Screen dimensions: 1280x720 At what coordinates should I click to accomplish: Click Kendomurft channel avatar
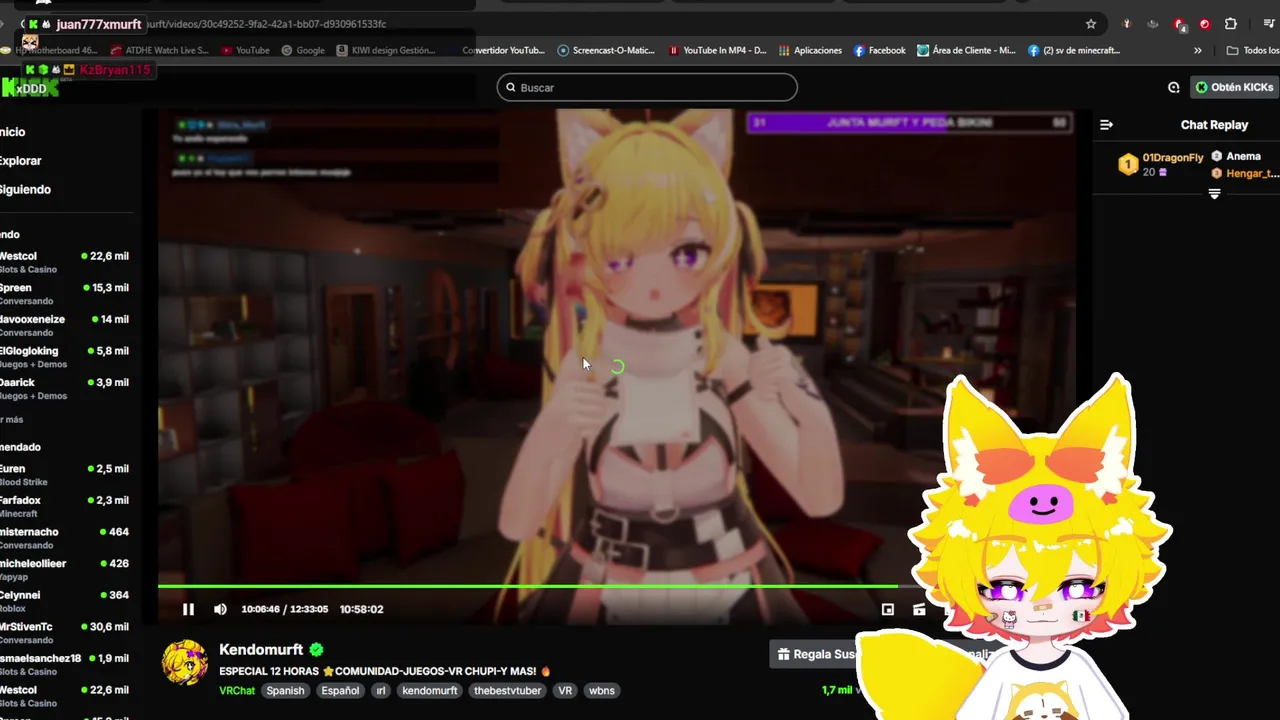[x=185, y=662]
